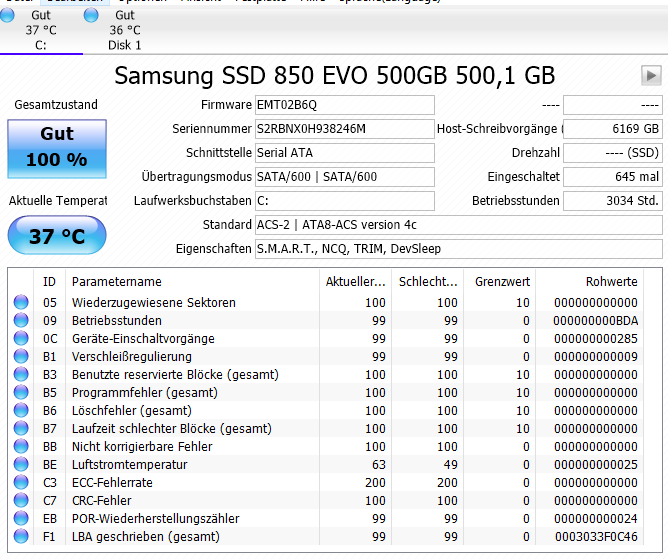Viewport: 668px width, 559px height.
Task: Click the Drehzahl value ---- (SSD)
Action: 613,153
